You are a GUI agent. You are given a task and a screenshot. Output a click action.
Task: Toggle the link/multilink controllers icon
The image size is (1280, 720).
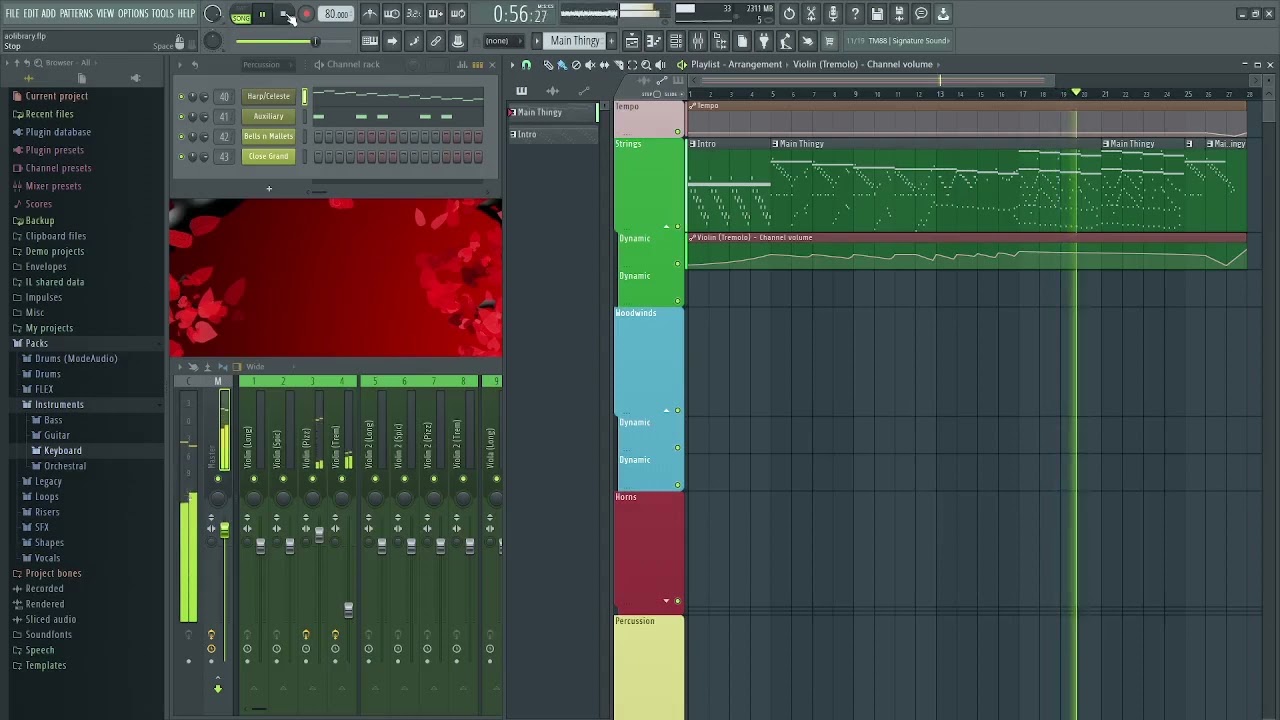coord(436,41)
